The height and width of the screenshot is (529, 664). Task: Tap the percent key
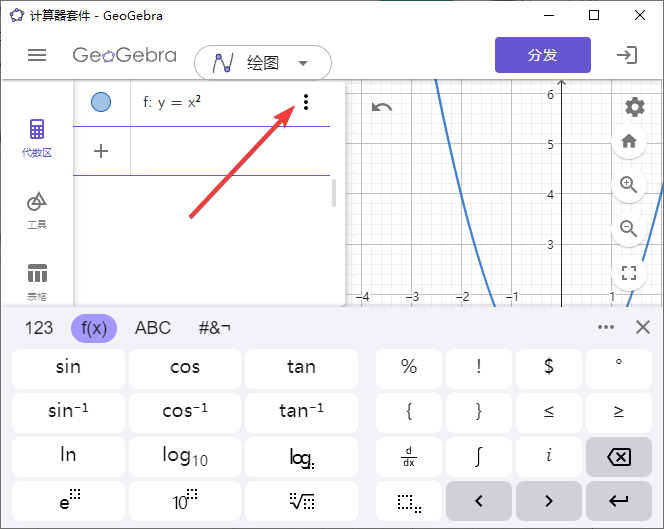coord(409,368)
